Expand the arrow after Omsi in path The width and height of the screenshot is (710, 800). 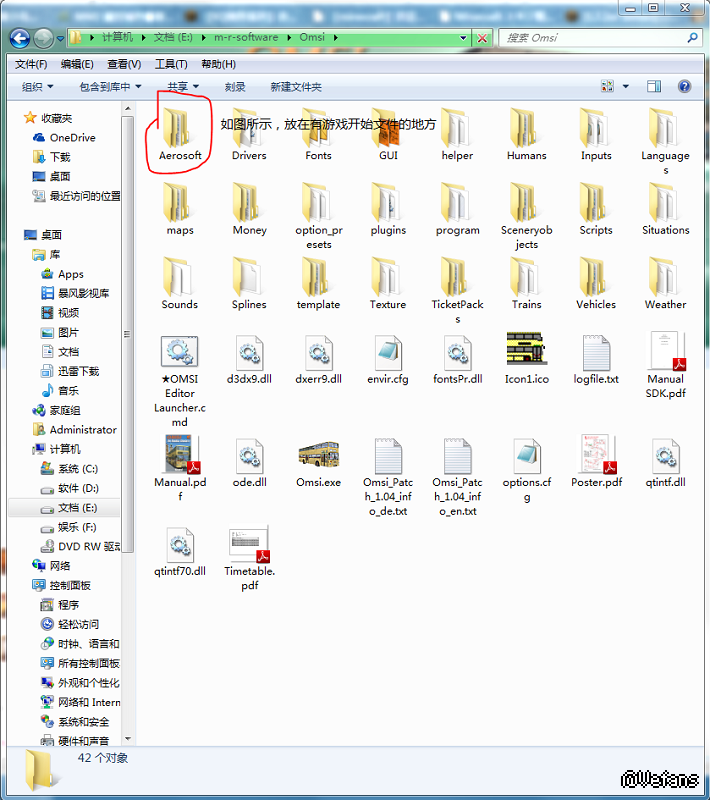(336, 38)
